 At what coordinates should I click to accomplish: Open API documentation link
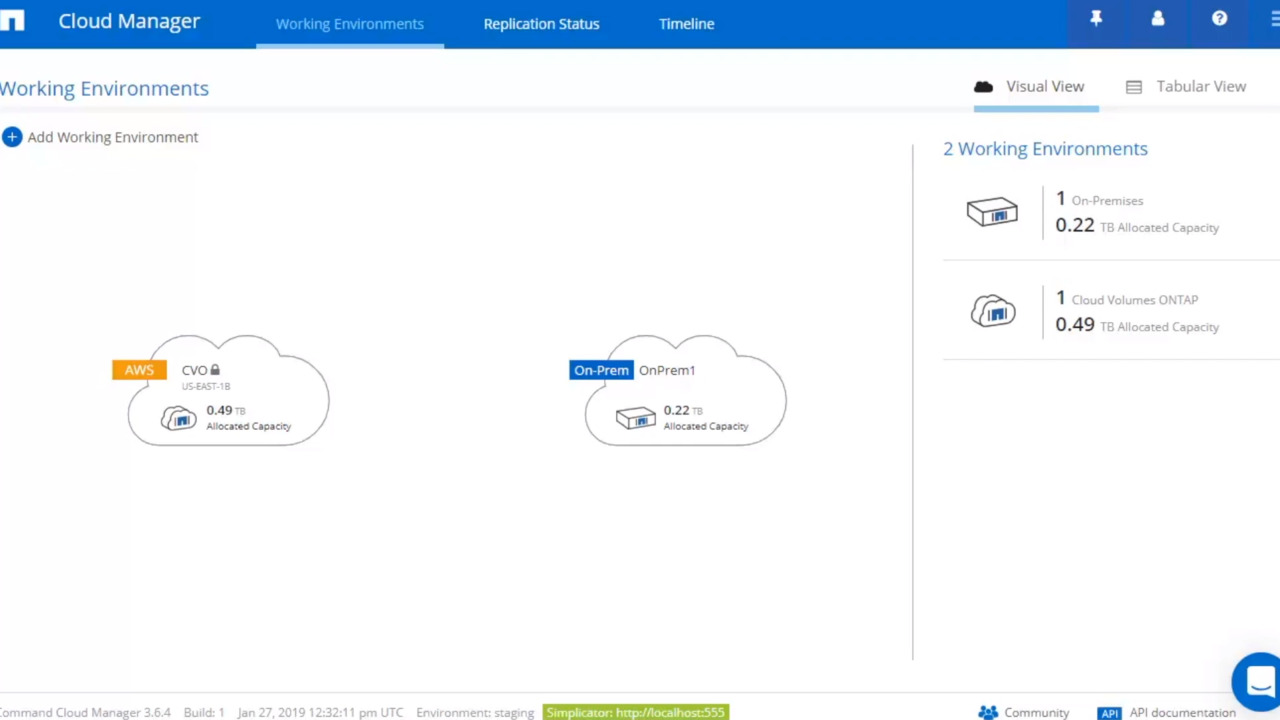pos(1170,712)
